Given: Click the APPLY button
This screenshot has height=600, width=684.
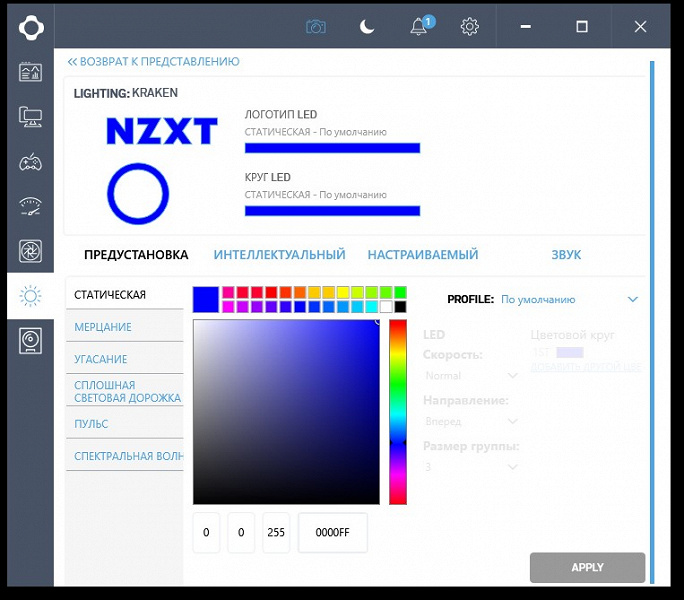Looking at the screenshot, I should click(x=588, y=567).
